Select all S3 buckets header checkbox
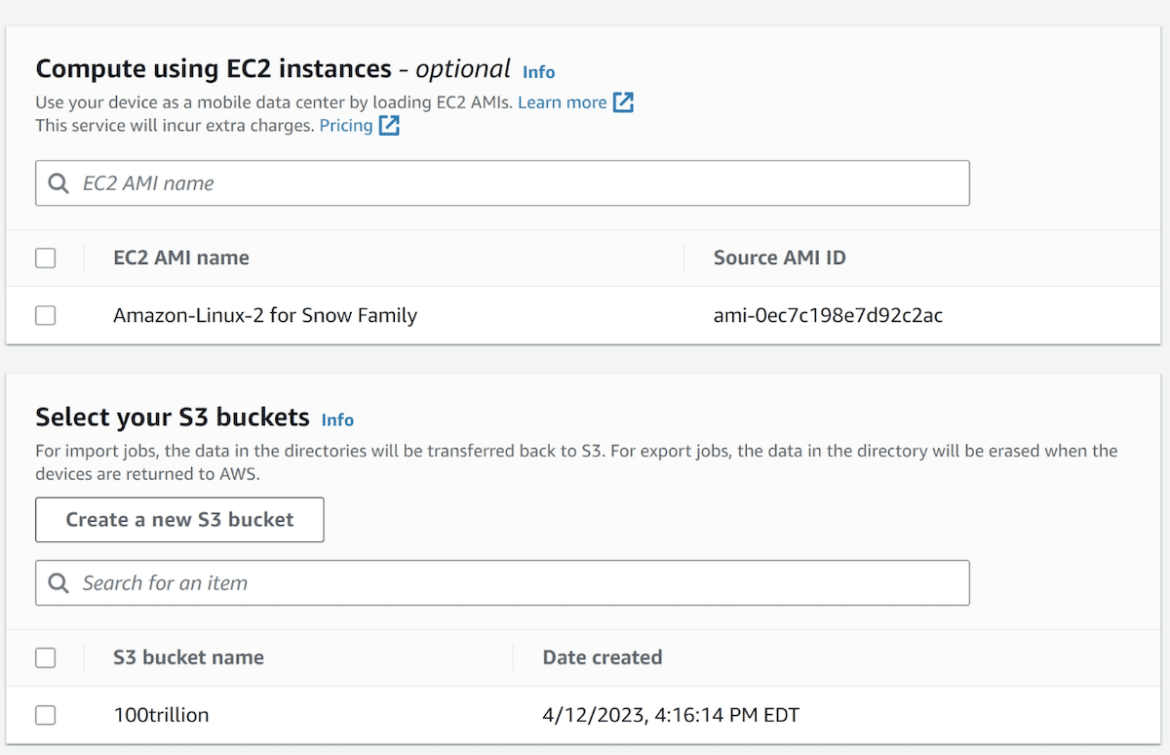 click(x=46, y=658)
